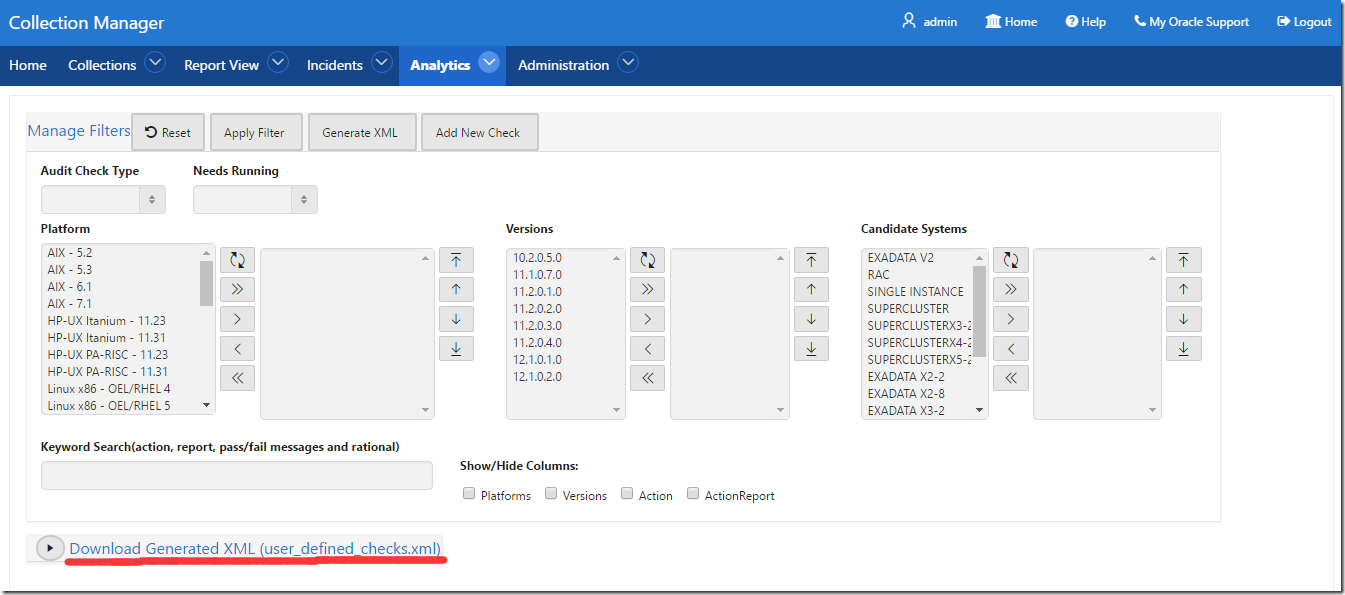Viewport: 1345px width, 595px height.
Task: Open the Incidents menu tab
Action: coord(335,65)
